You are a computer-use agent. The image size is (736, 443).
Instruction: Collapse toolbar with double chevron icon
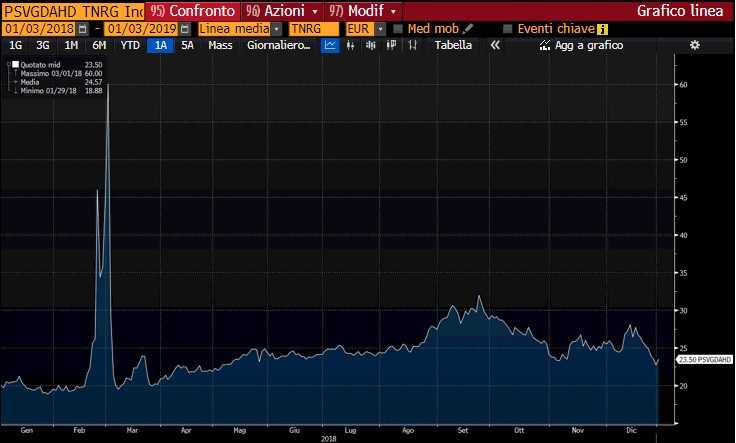click(495, 45)
